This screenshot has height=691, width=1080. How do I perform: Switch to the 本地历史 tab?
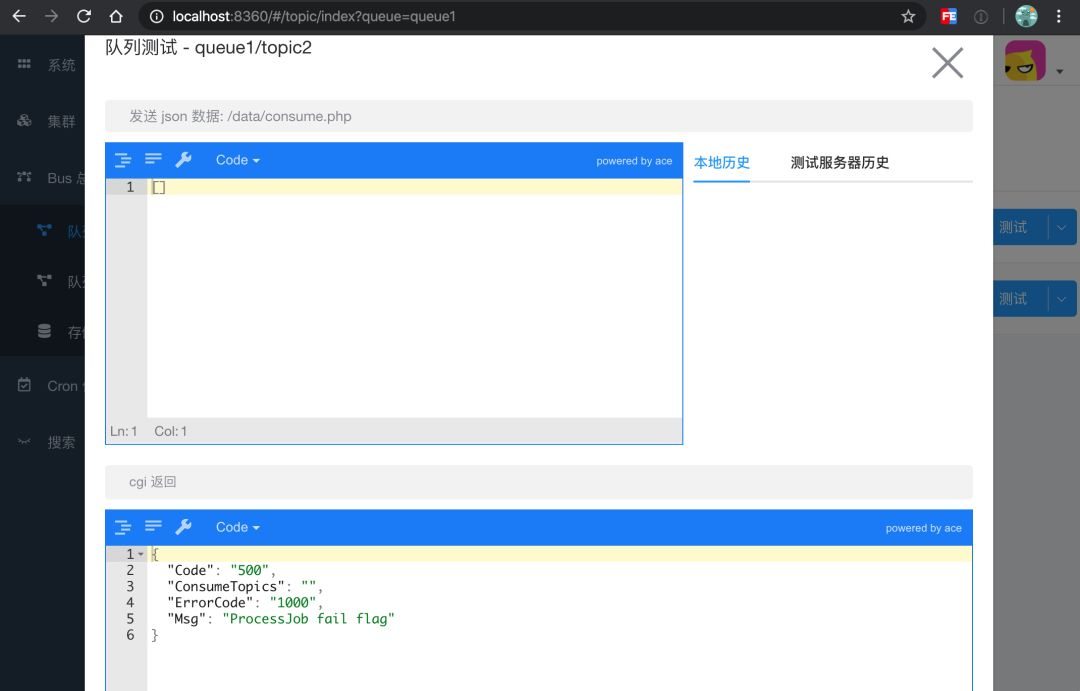click(x=721, y=163)
